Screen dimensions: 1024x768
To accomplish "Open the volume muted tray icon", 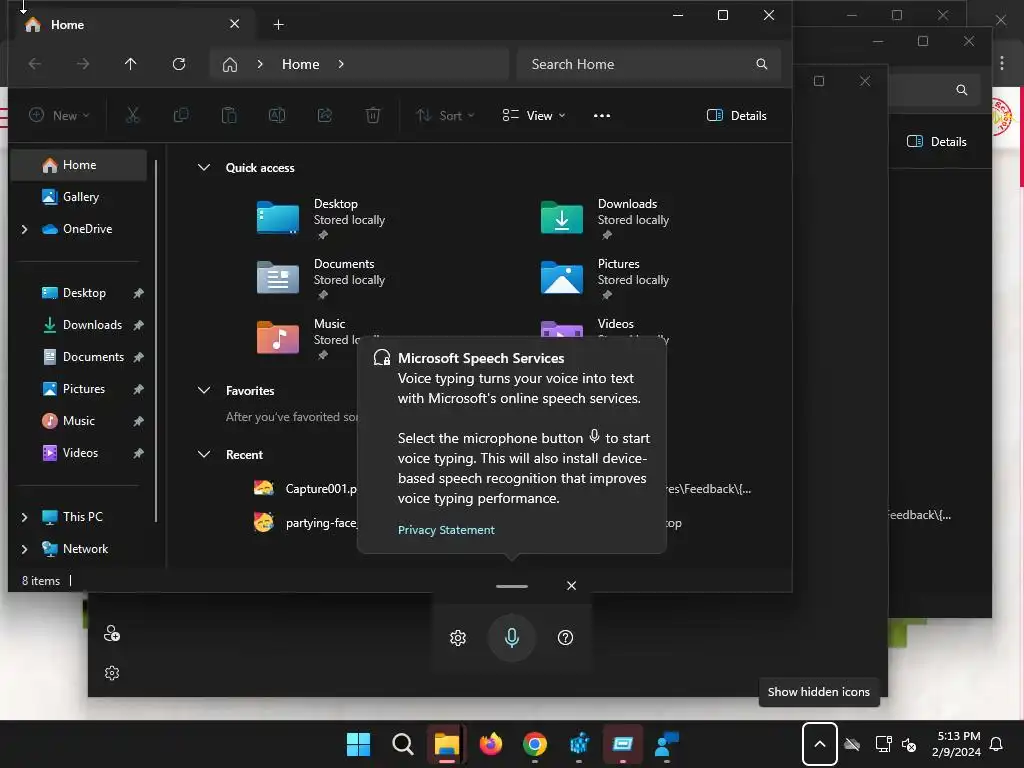I will coord(908,744).
